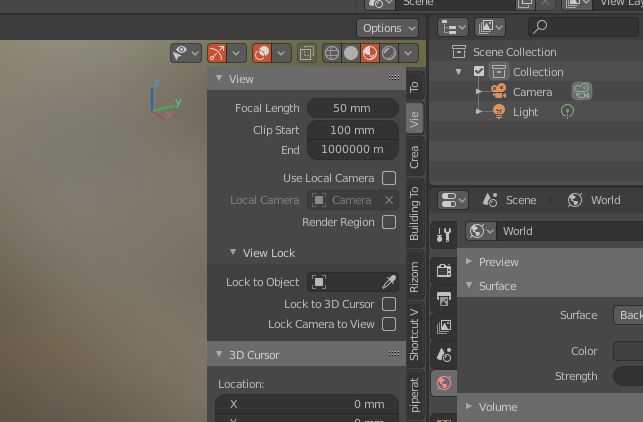Image resolution: width=643 pixels, height=422 pixels.
Task: Switch to Rizom sidebar tab
Action: pos(414,277)
